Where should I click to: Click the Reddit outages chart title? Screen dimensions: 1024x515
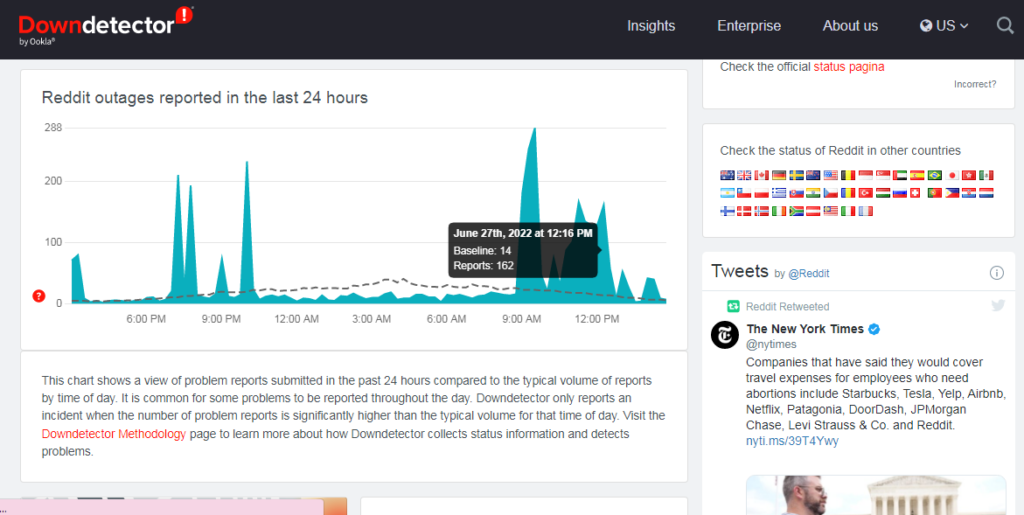(204, 98)
